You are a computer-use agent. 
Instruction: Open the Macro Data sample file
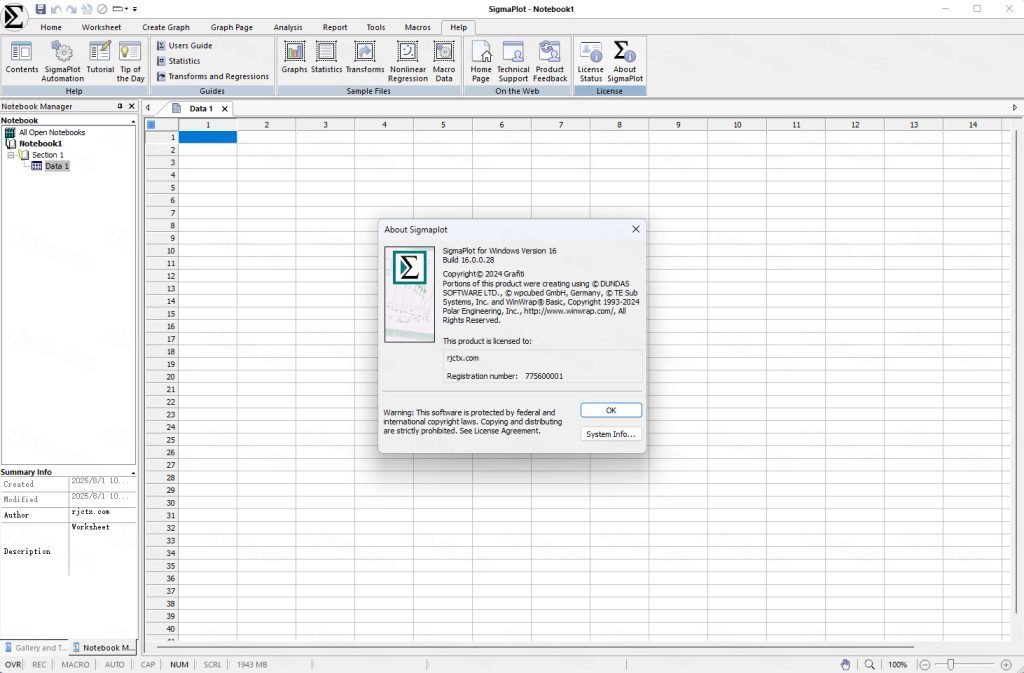443,61
